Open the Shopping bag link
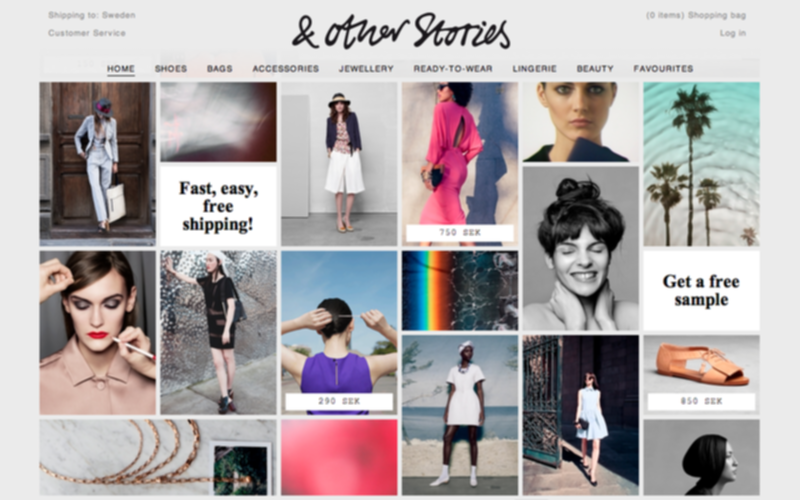 click(696, 15)
